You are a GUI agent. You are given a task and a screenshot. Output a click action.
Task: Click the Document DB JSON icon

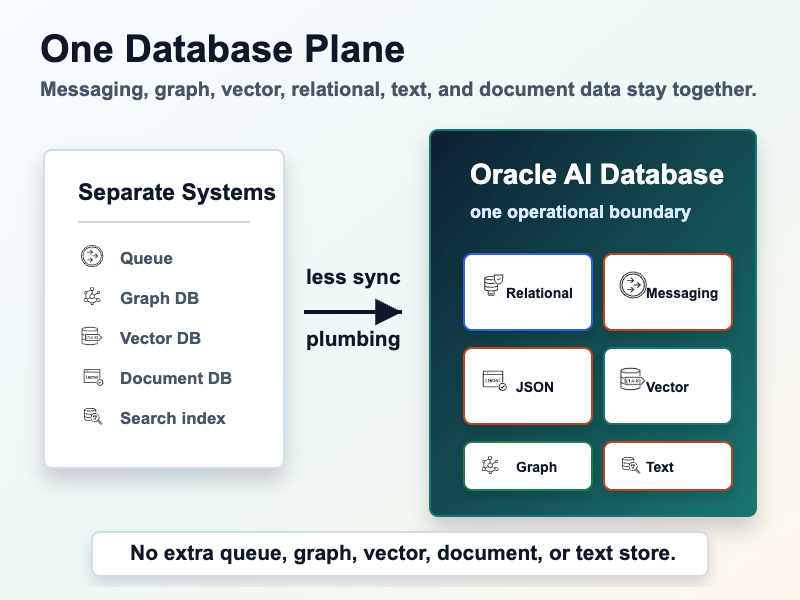pos(93,377)
